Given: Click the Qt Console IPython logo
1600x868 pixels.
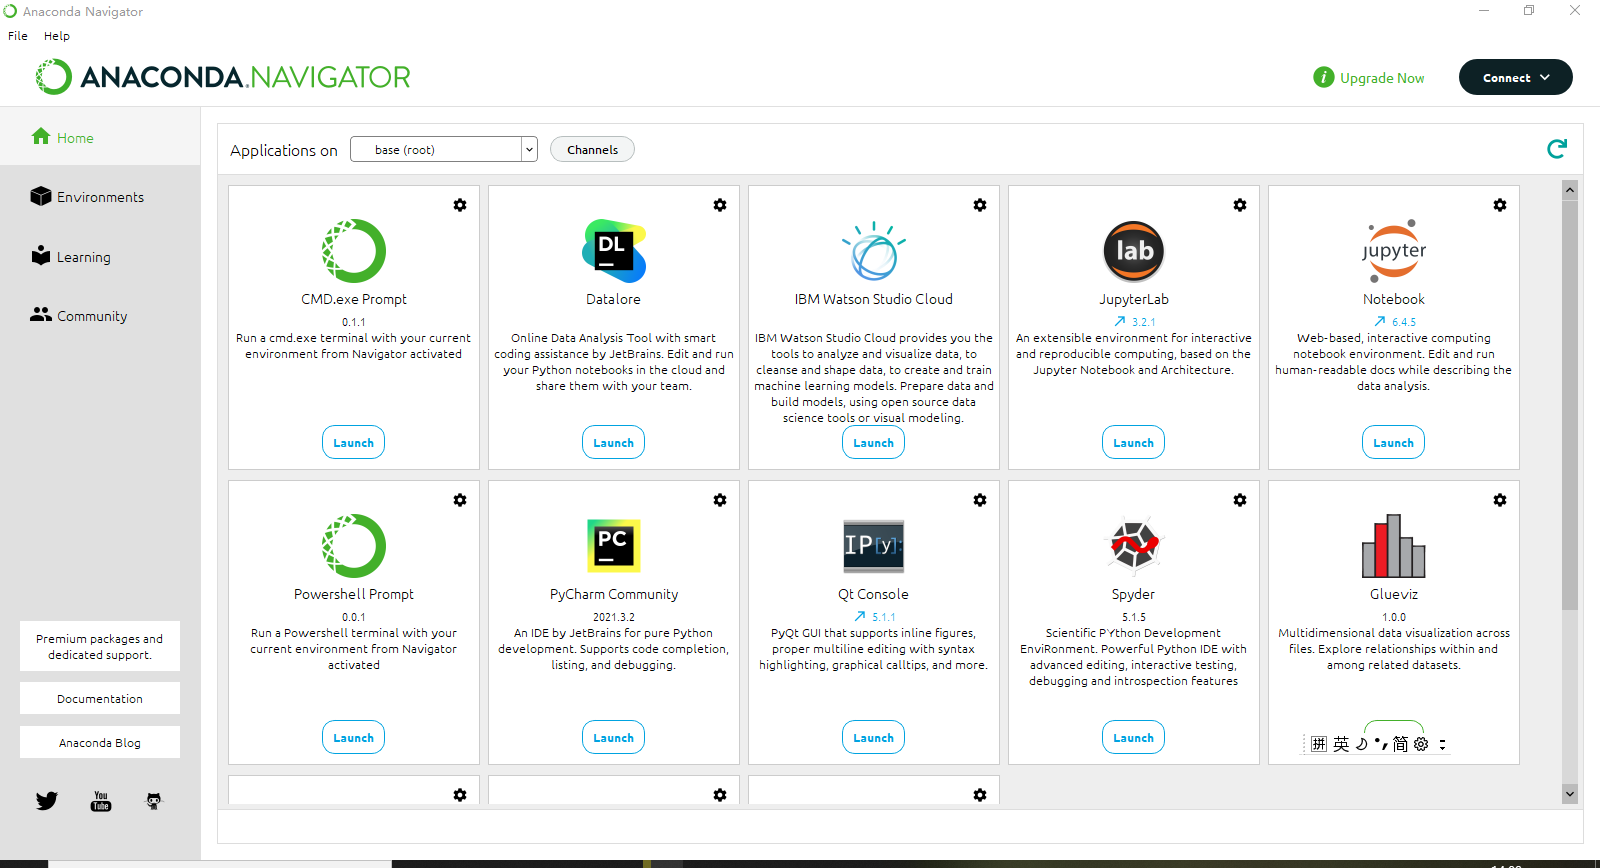Looking at the screenshot, I should pyautogui.click(x=874, y=546).
